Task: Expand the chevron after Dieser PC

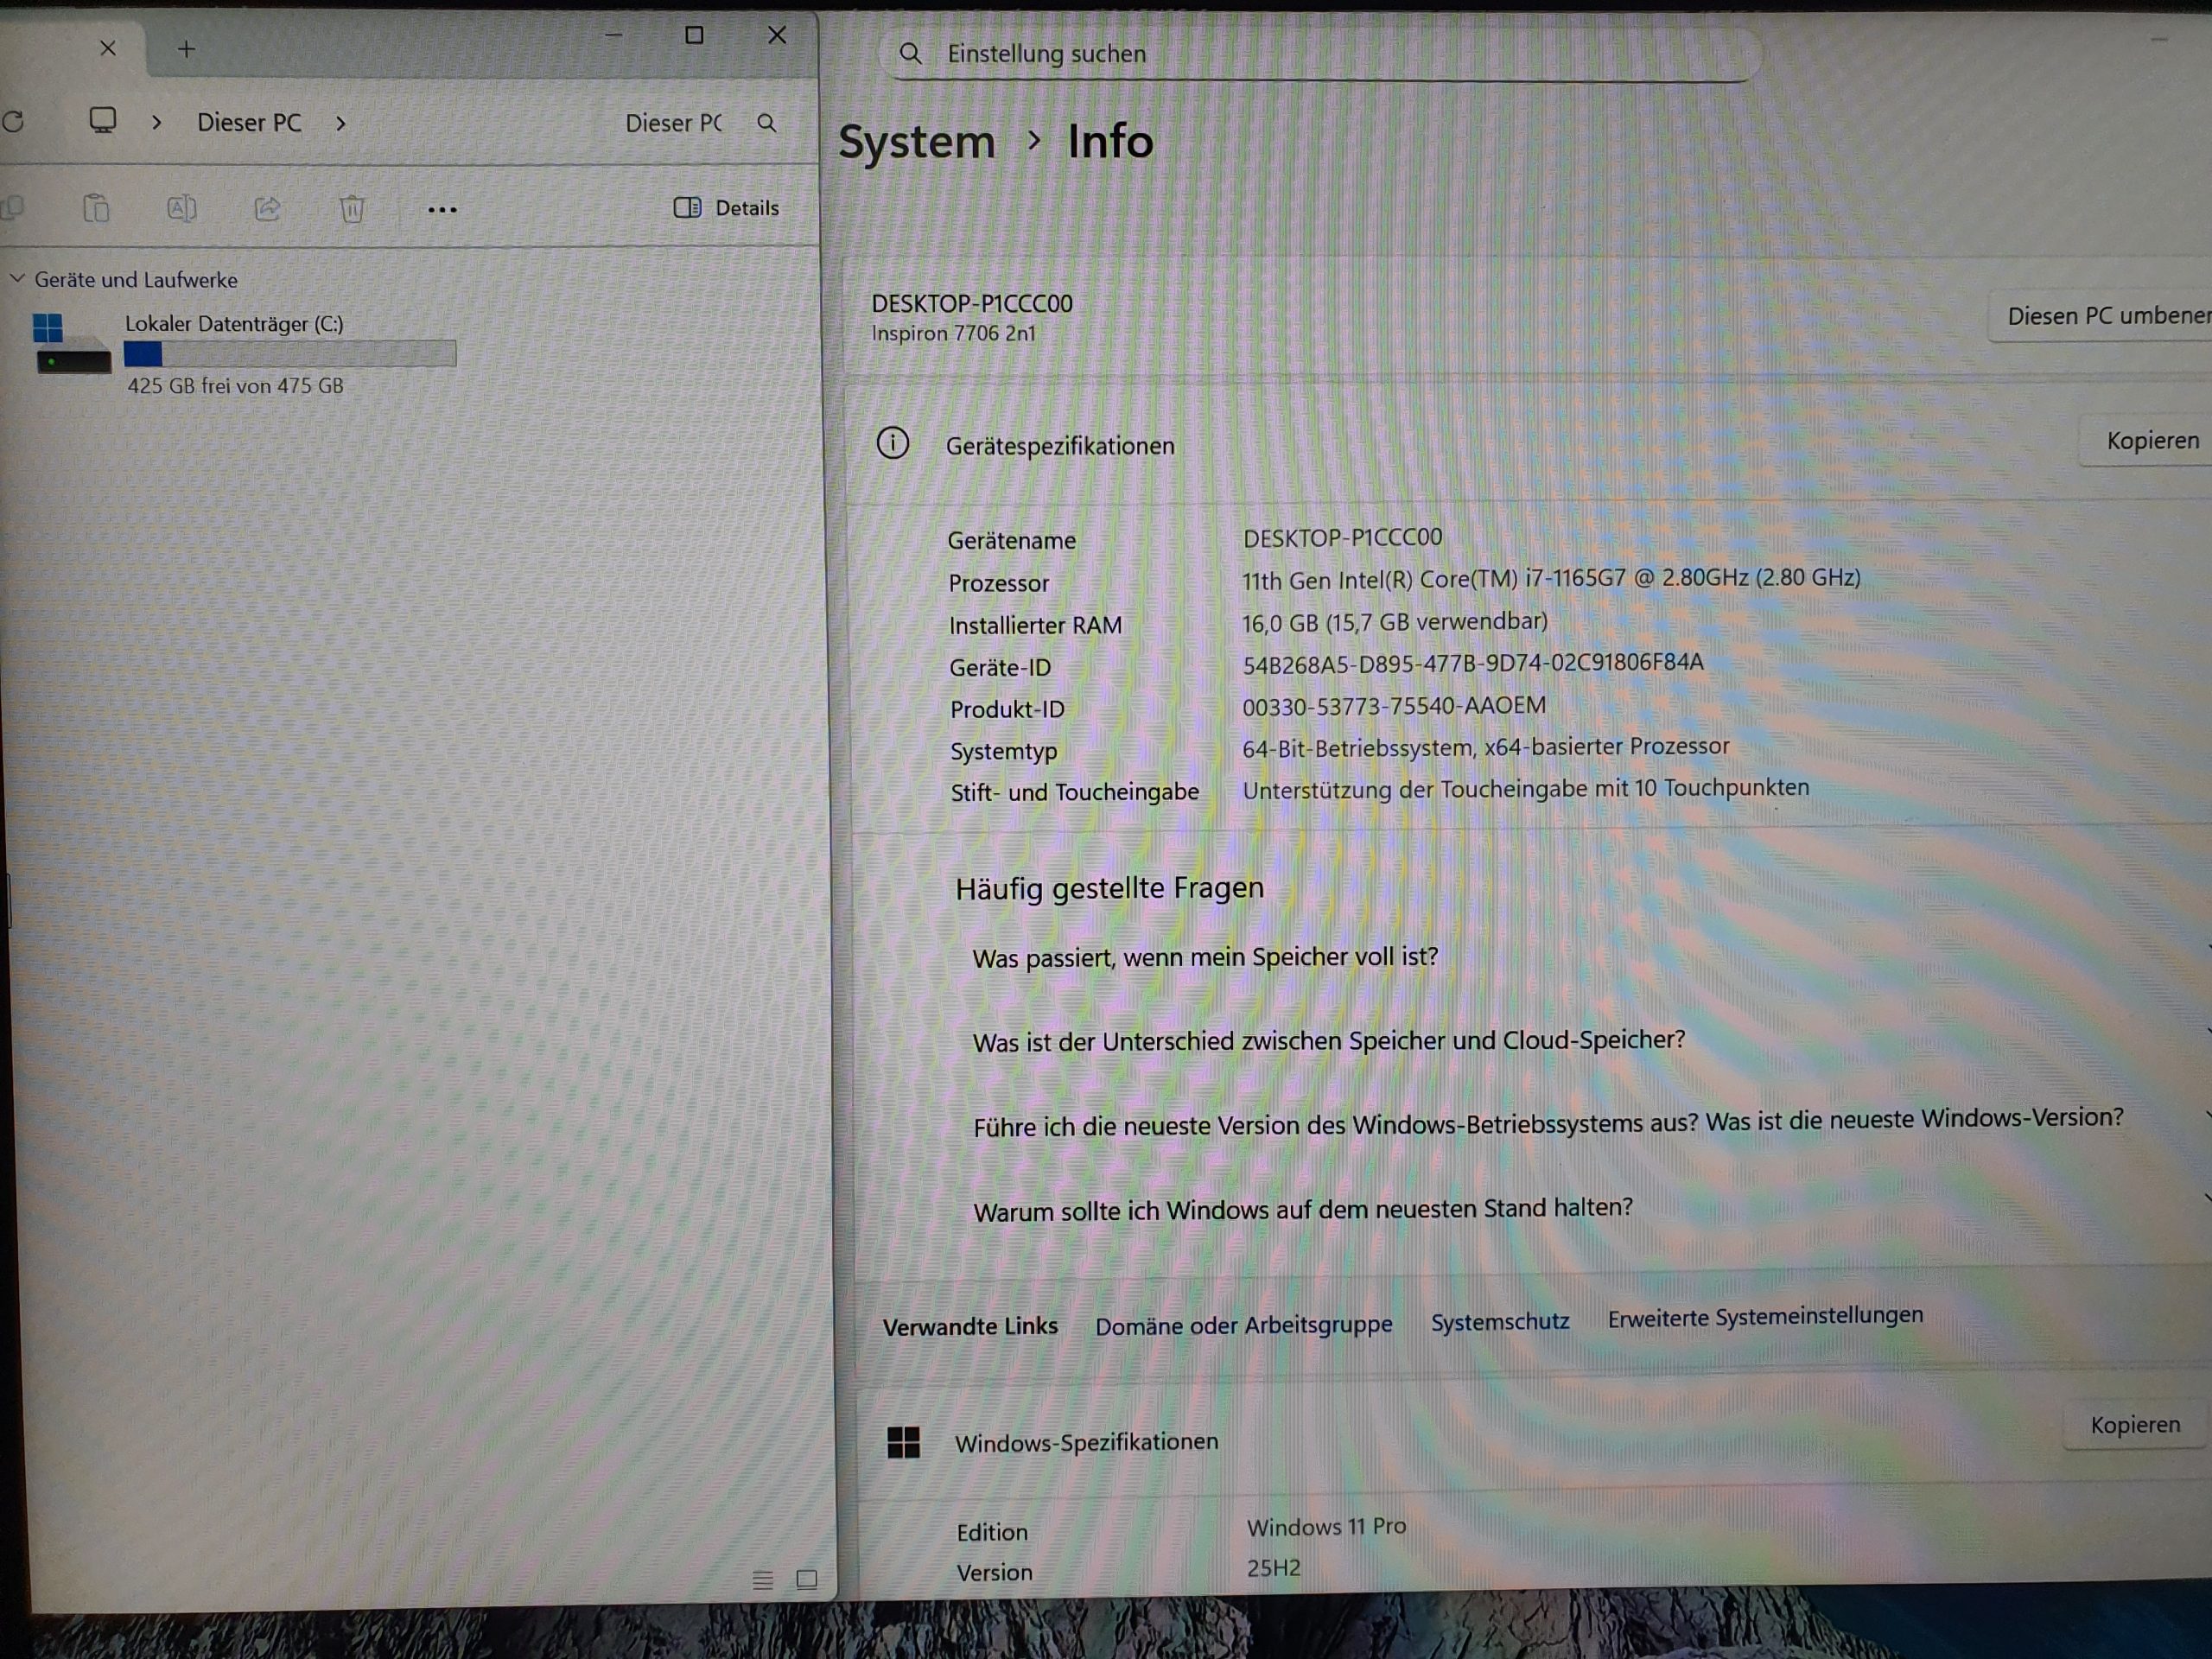Action: 341,123
